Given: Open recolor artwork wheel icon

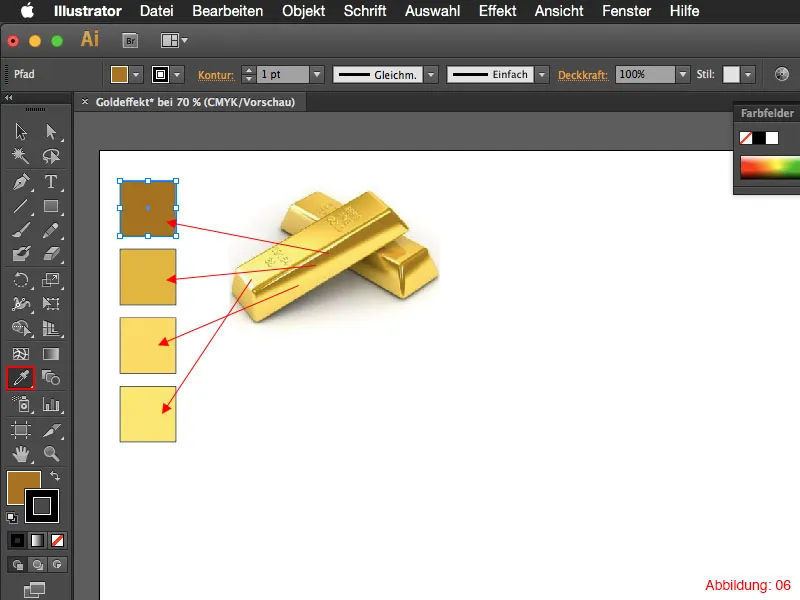Looking at the screenshot, I should 781,74.
